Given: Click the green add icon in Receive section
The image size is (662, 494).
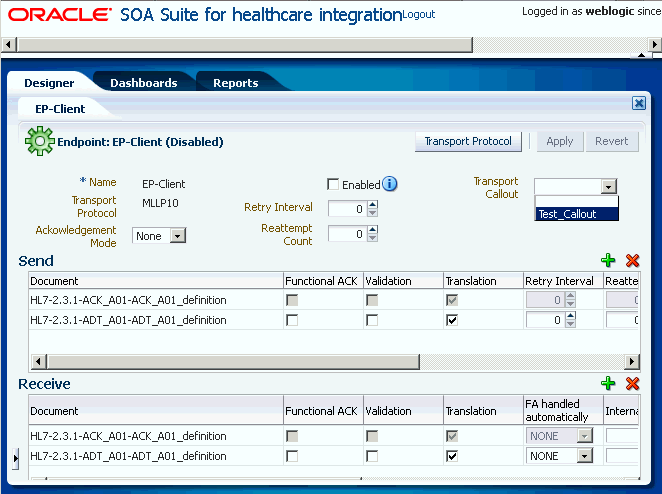Looking at the screenshot, I should tap(608, 383).
